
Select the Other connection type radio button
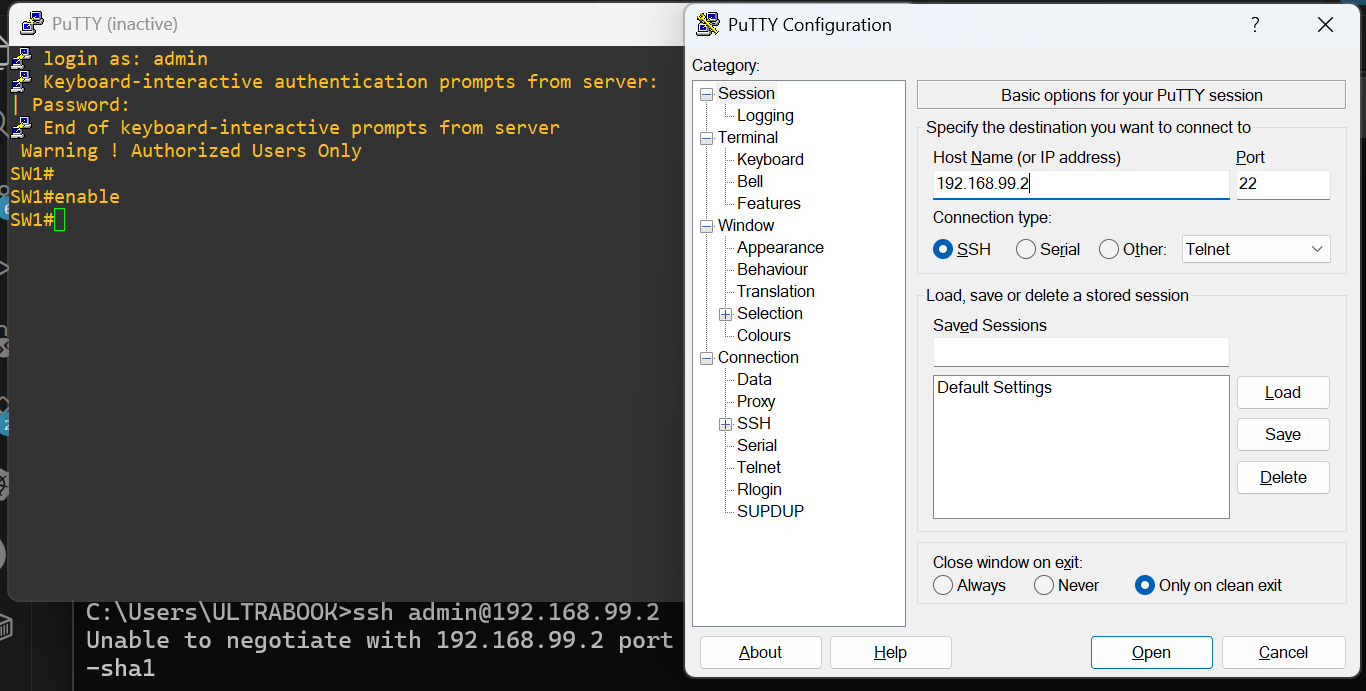(1109, 249)
